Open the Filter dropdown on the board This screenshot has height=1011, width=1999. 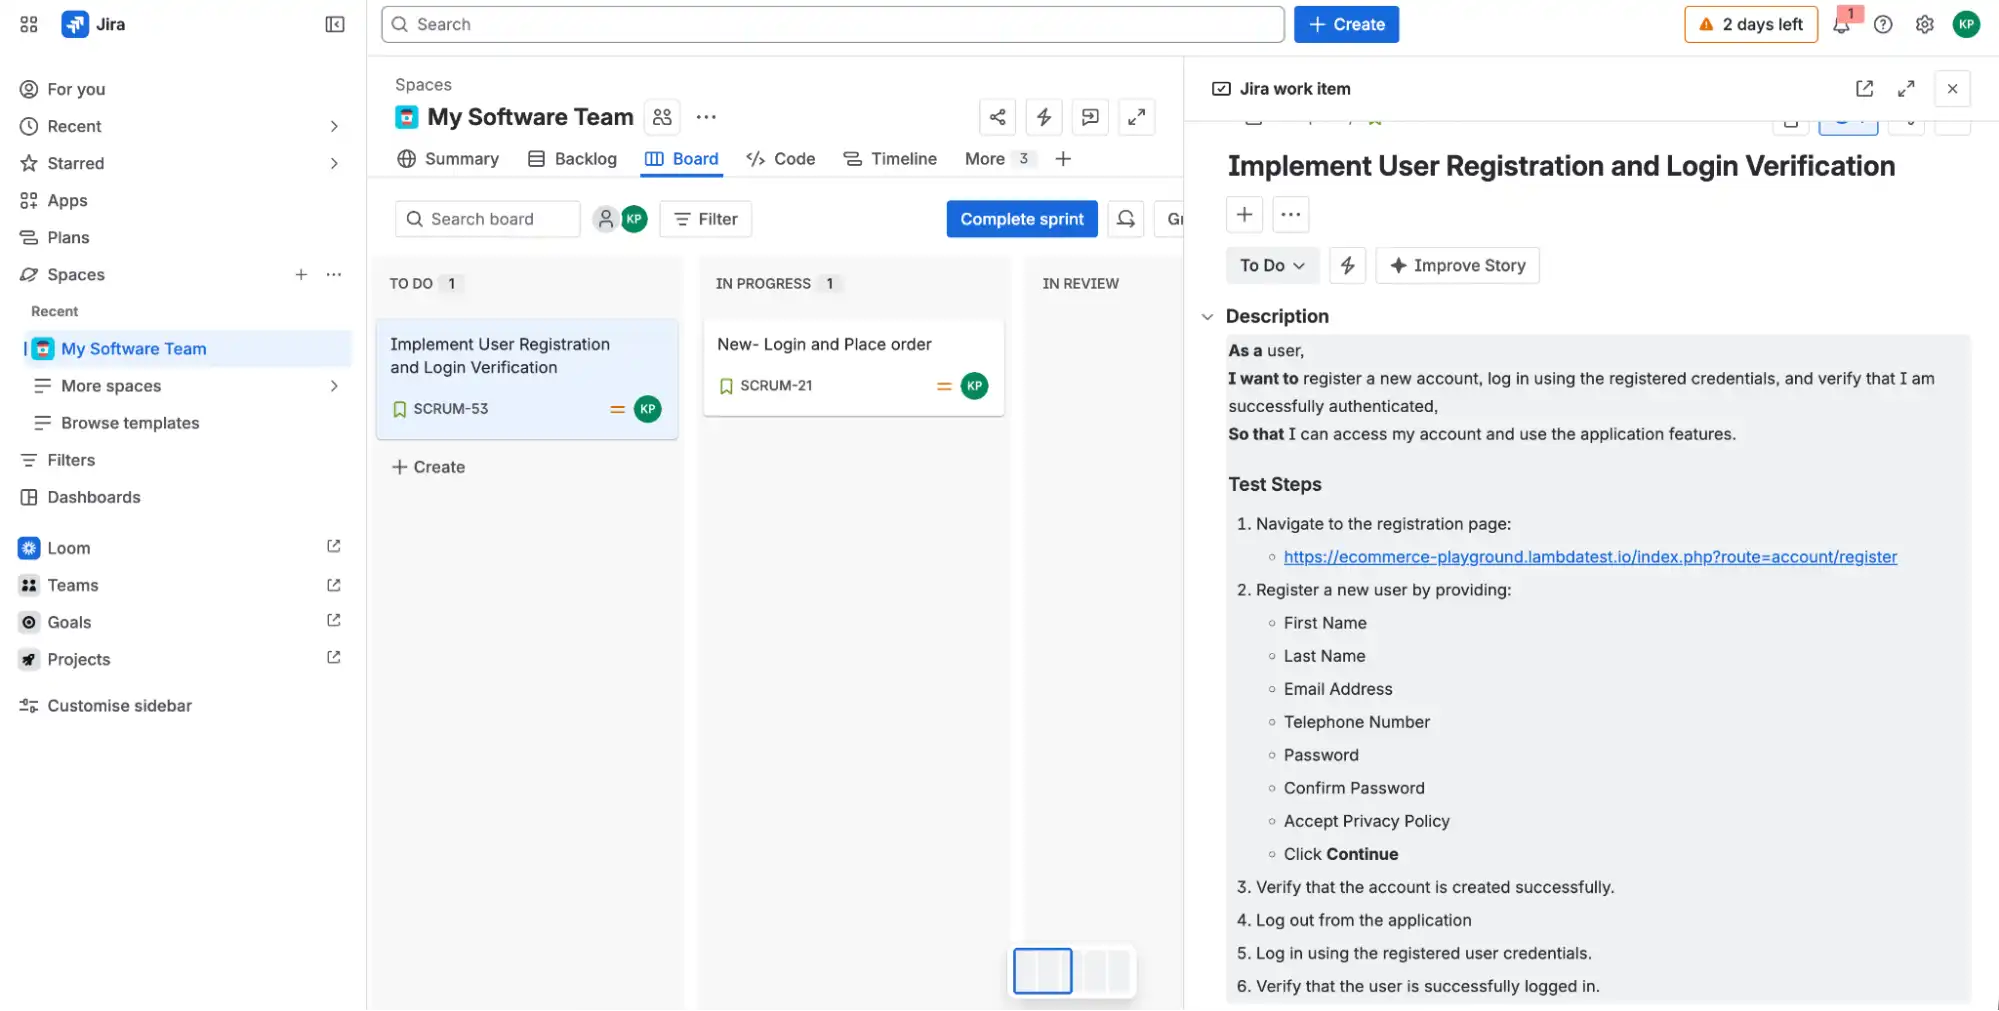(x=705, y=219)
